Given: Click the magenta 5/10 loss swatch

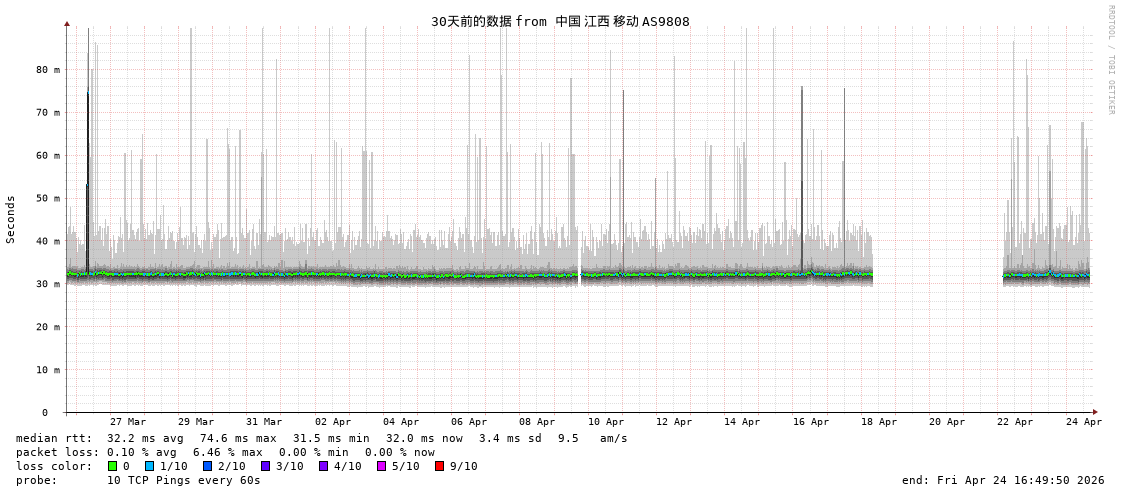Looking at the screenshot, I should click(x=382, y=466).
